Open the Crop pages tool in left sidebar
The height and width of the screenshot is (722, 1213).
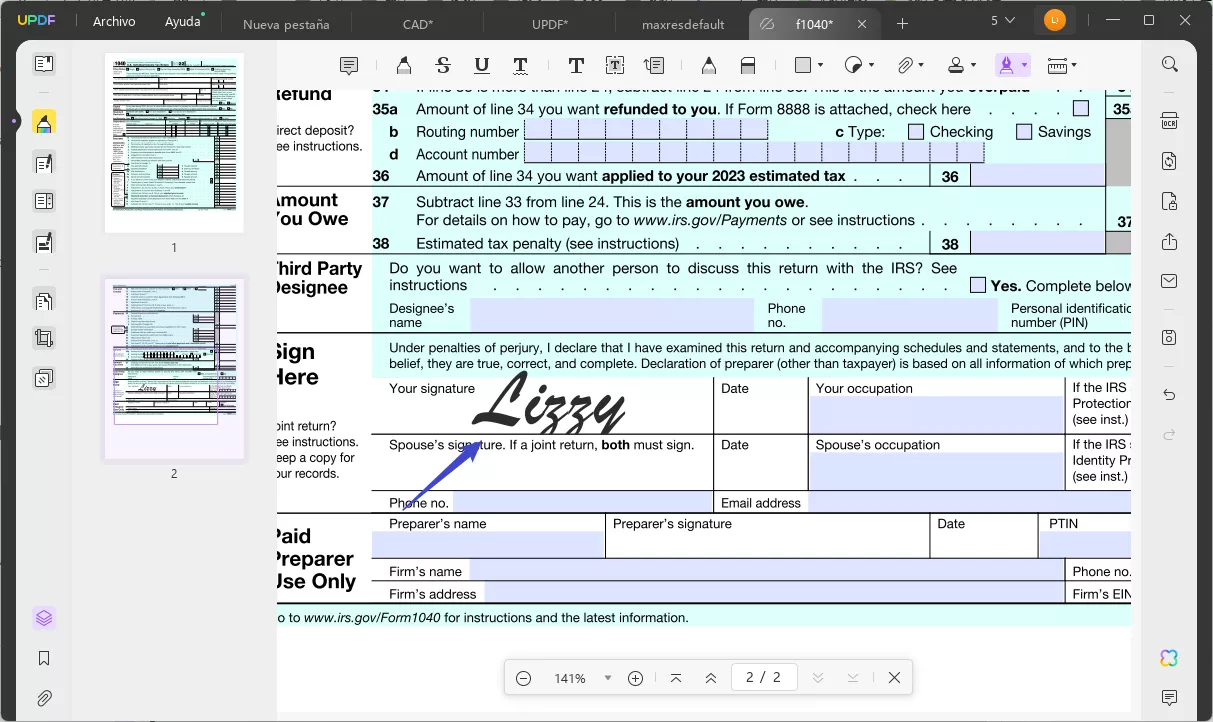[x=44, y=338]
